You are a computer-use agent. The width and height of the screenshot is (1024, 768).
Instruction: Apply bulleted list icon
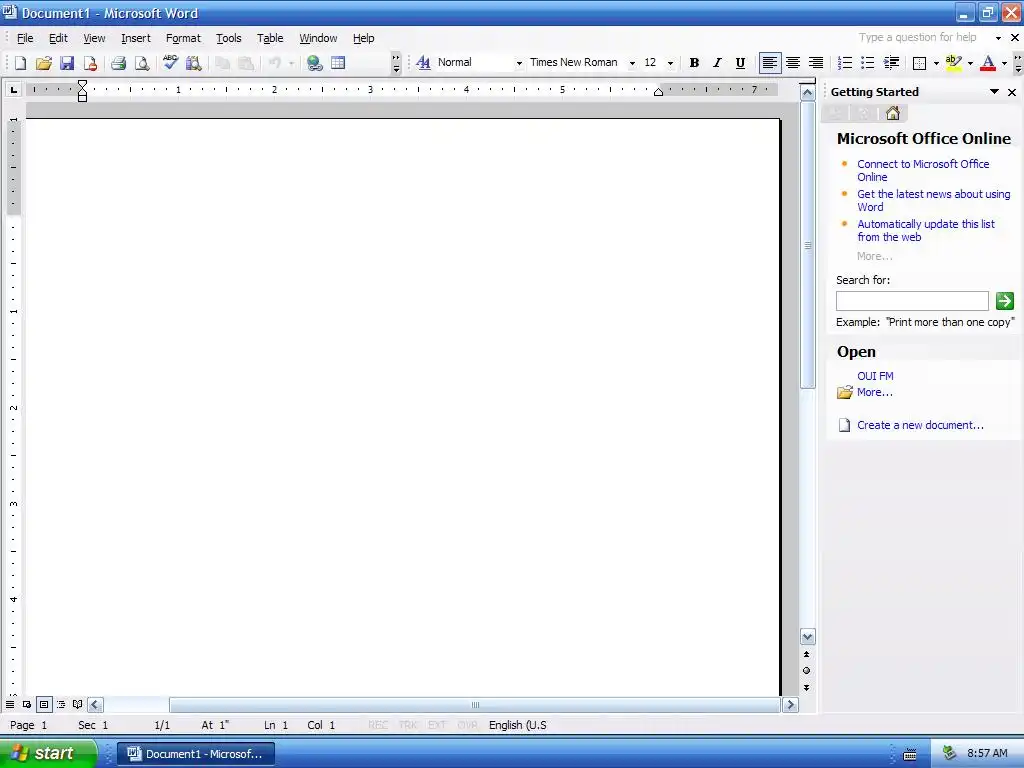point(867,63)
